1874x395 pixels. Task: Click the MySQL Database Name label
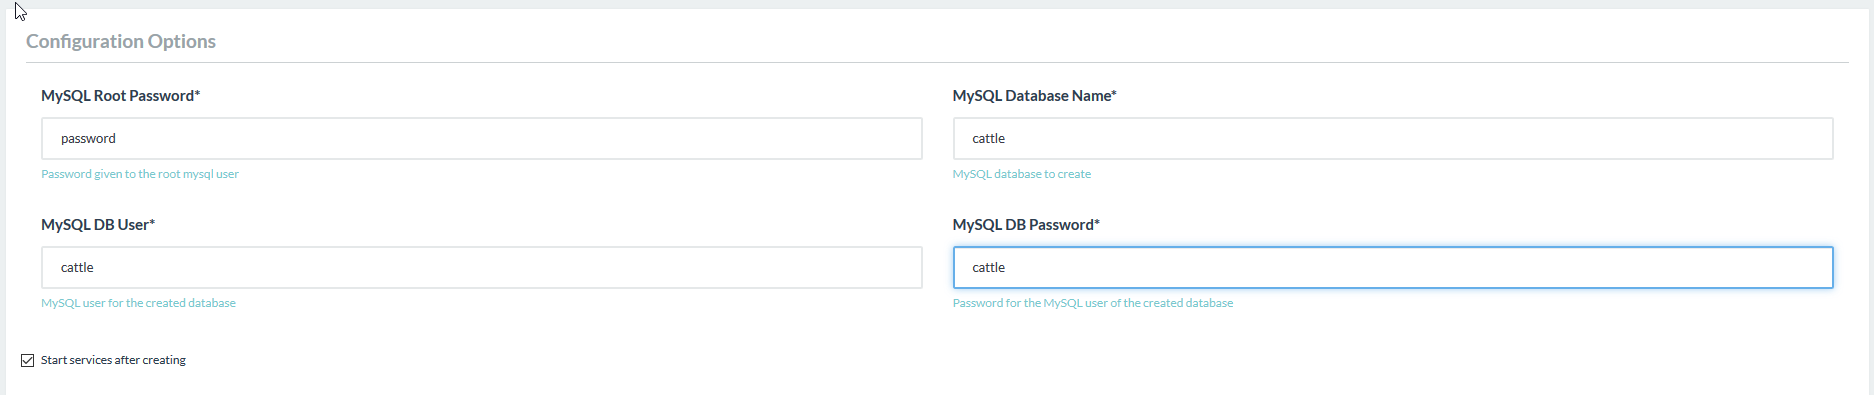point(1035,96)
